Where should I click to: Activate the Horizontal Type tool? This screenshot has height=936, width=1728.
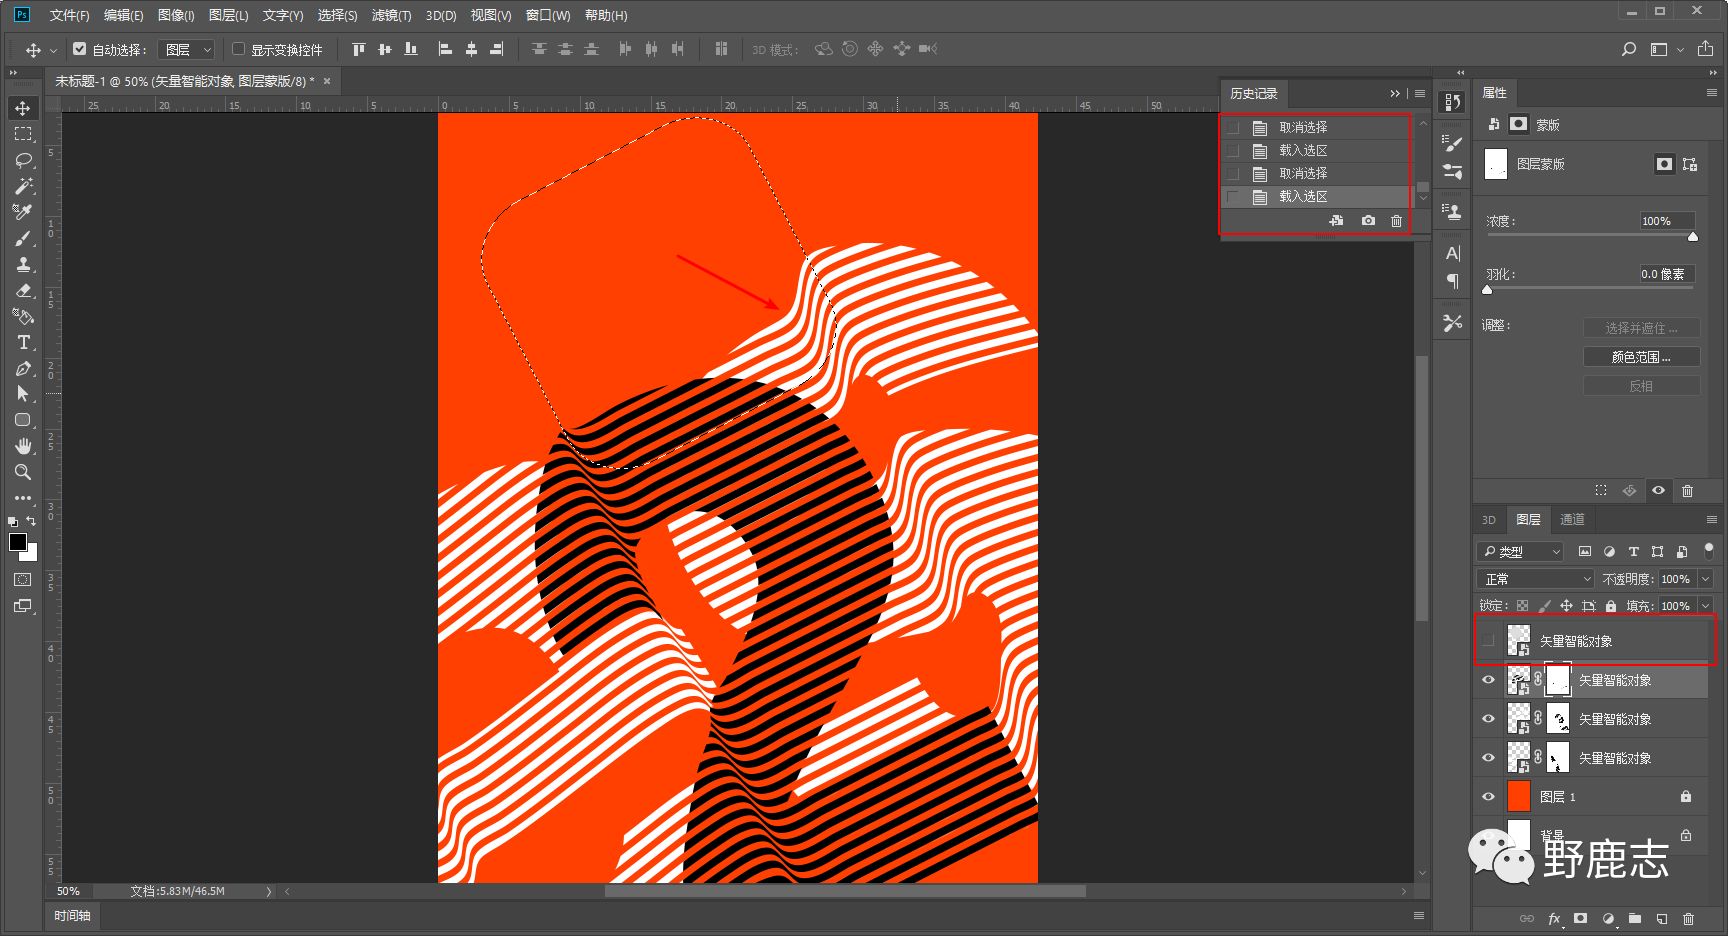pos(23,342)
